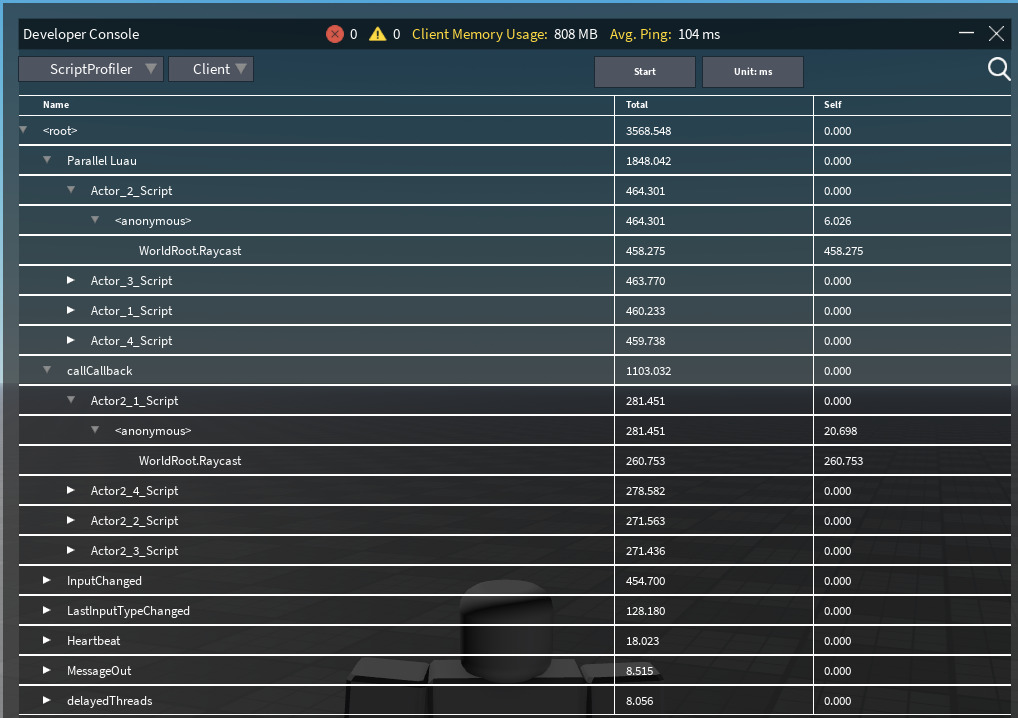
Task: Open the ScriptProfiler view dropdown
Action: click(x=90, y=69)
